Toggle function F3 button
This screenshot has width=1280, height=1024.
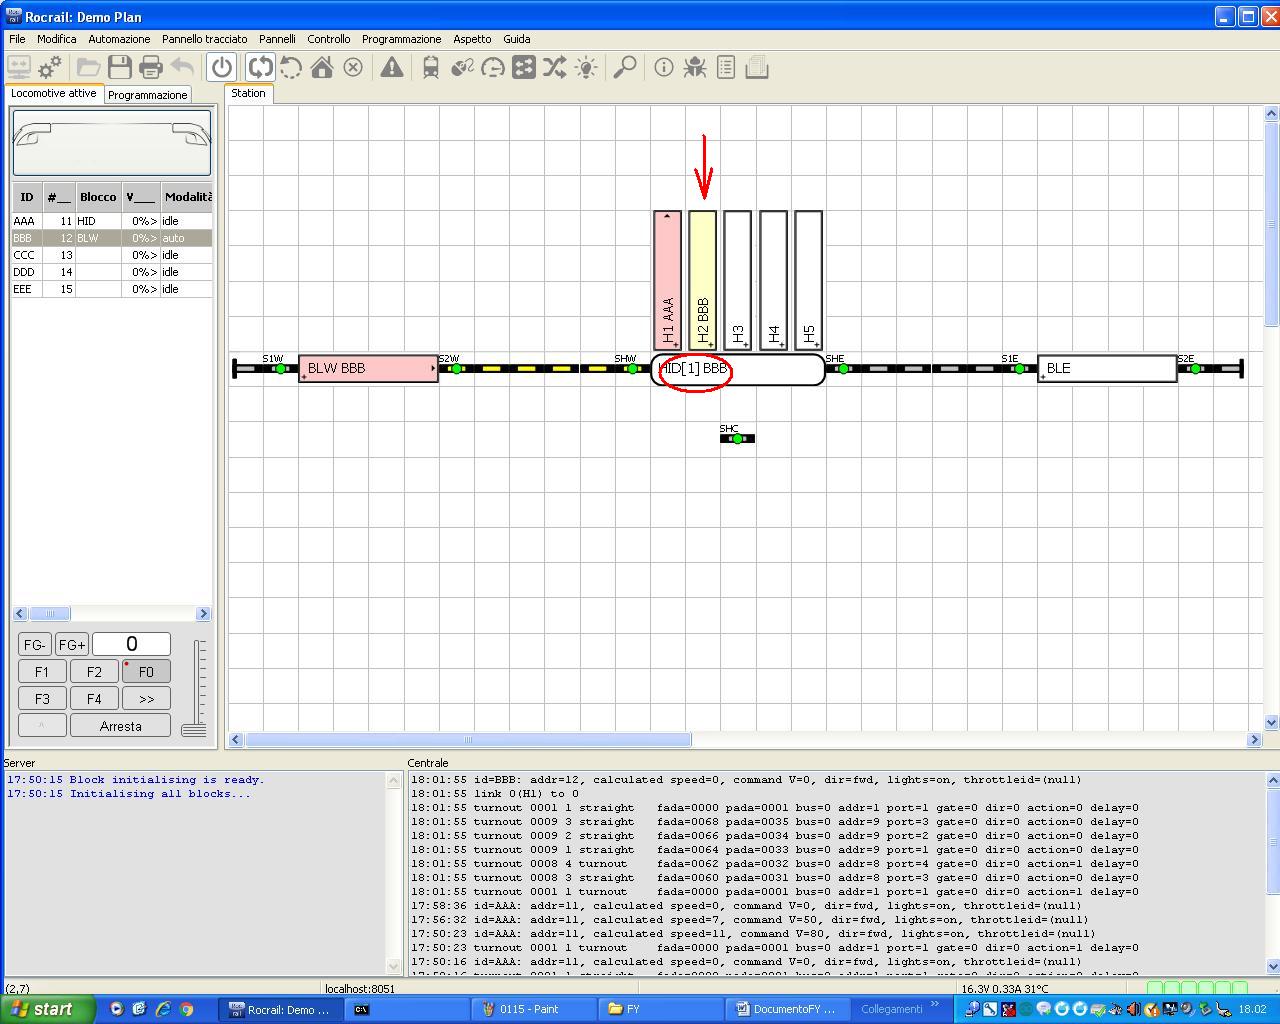(x=42, y=699)
